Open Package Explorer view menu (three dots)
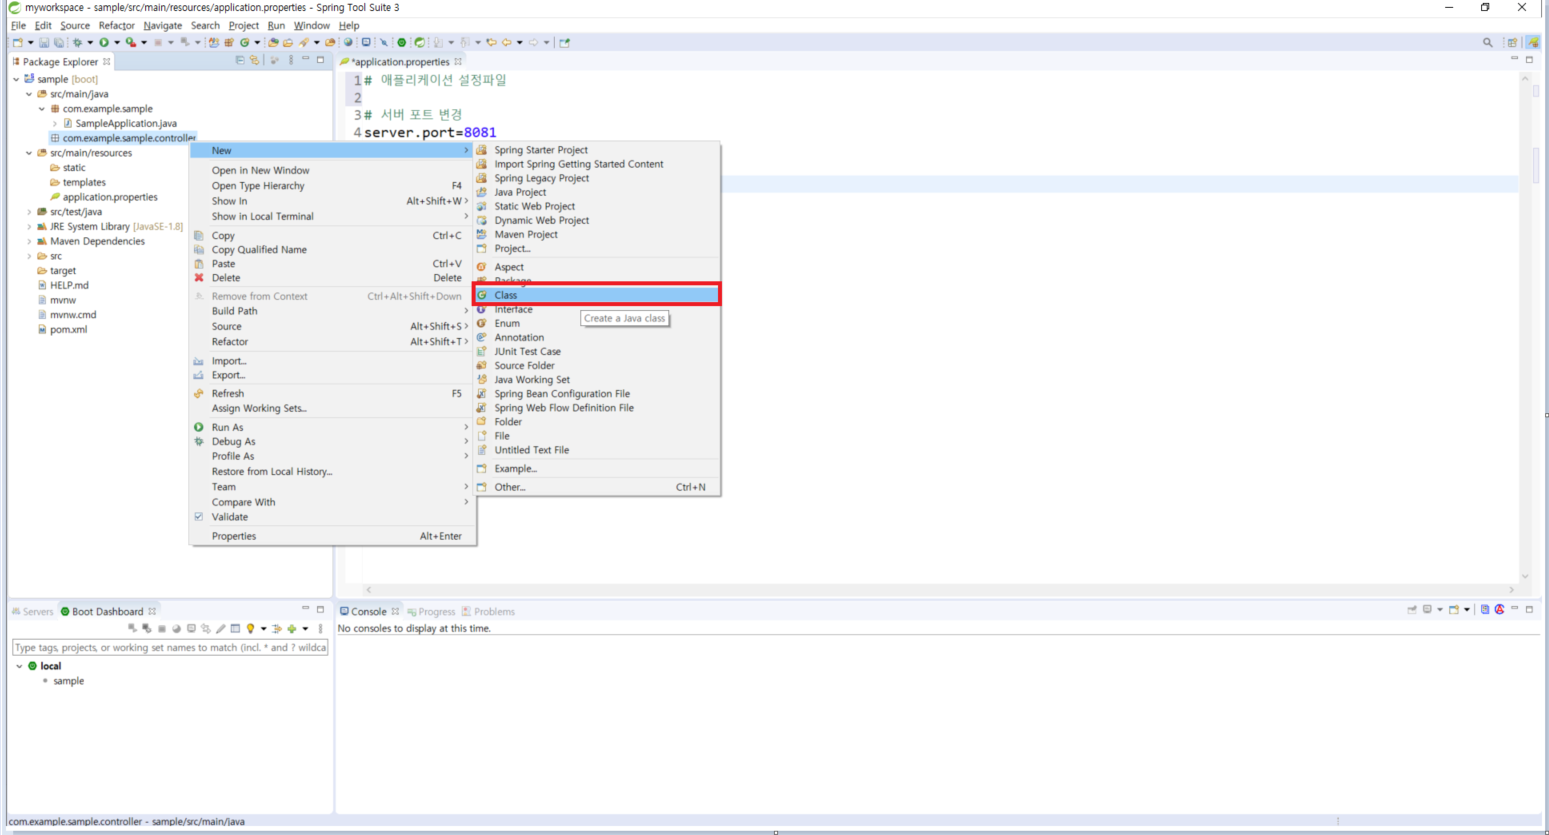1549x835 pixels. tap(291, 60)
